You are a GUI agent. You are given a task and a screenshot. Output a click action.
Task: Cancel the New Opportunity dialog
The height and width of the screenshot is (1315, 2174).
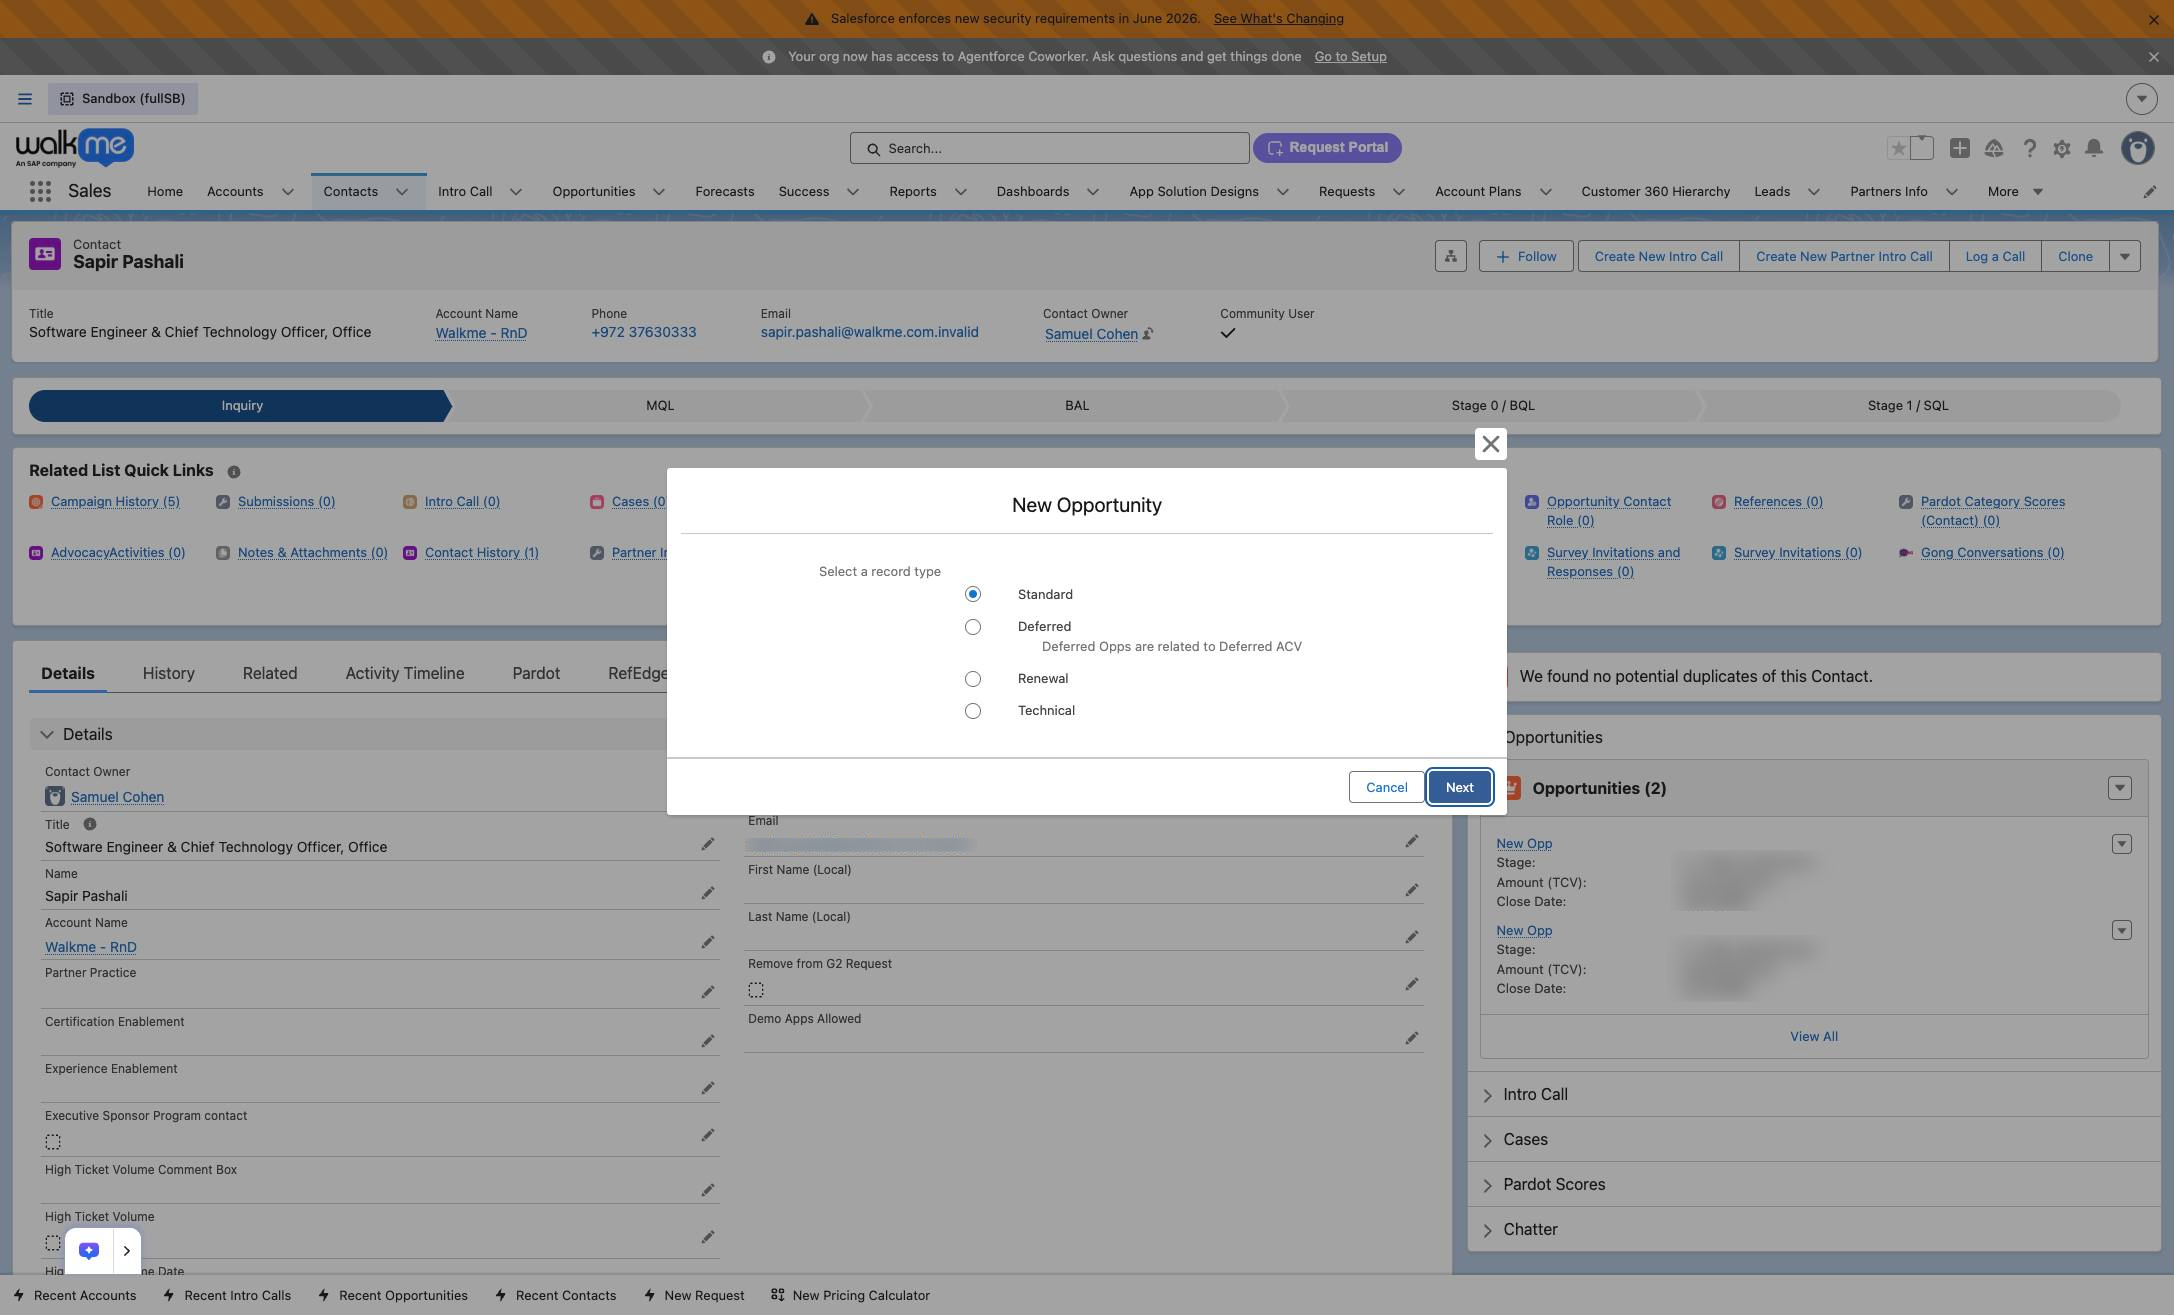click(1387, 788)
